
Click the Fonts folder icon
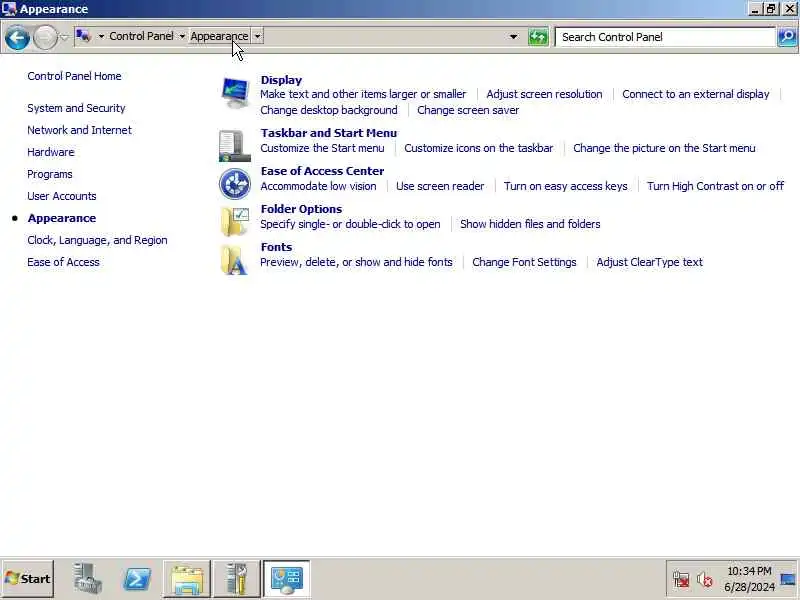[235, 260]
